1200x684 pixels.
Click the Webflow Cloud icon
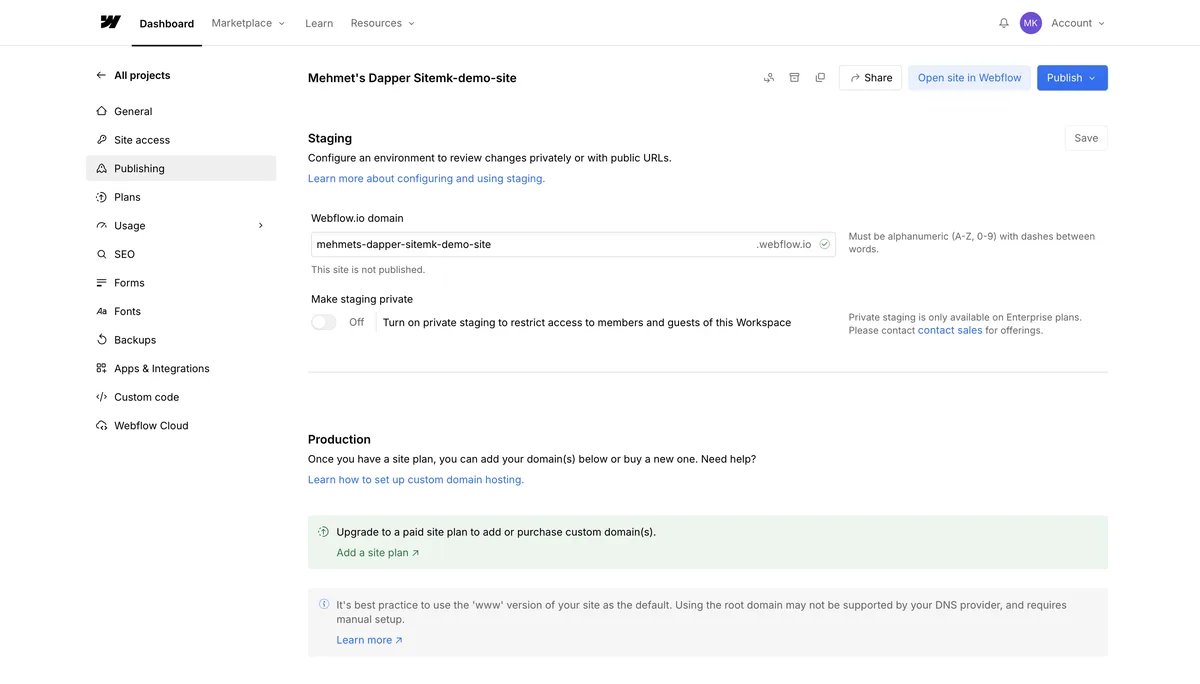click(x=101, y=425)
